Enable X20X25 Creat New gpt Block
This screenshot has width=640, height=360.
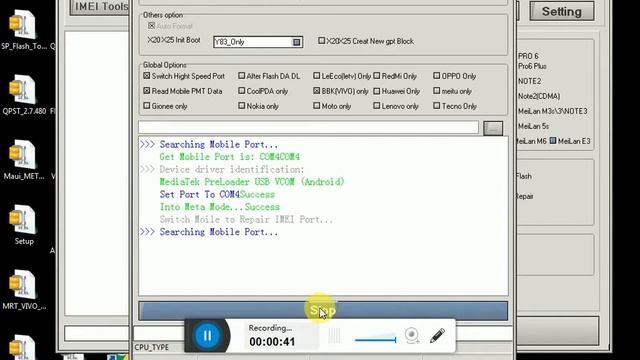[322, 41]
